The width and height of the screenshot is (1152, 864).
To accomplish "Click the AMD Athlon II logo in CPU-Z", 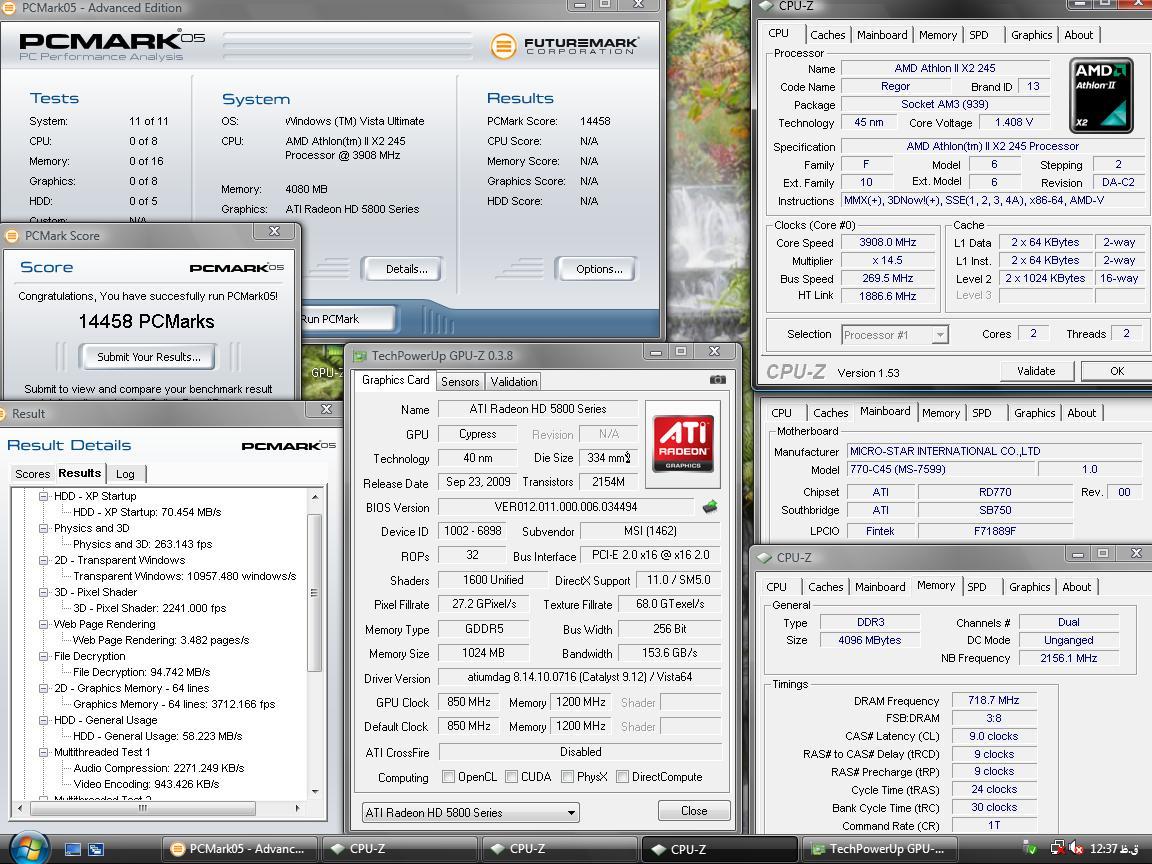I will coord(1099,94).
